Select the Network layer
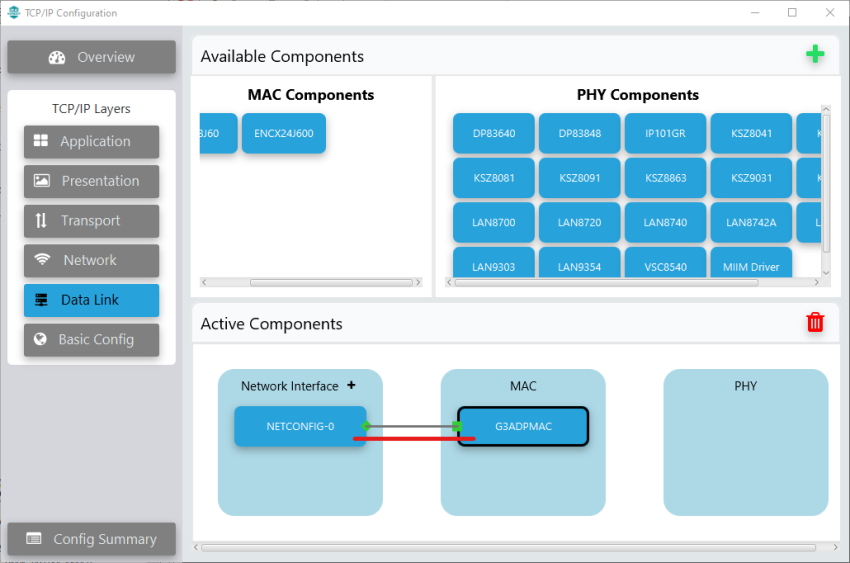The image size is (850, 563). [92, 260]
